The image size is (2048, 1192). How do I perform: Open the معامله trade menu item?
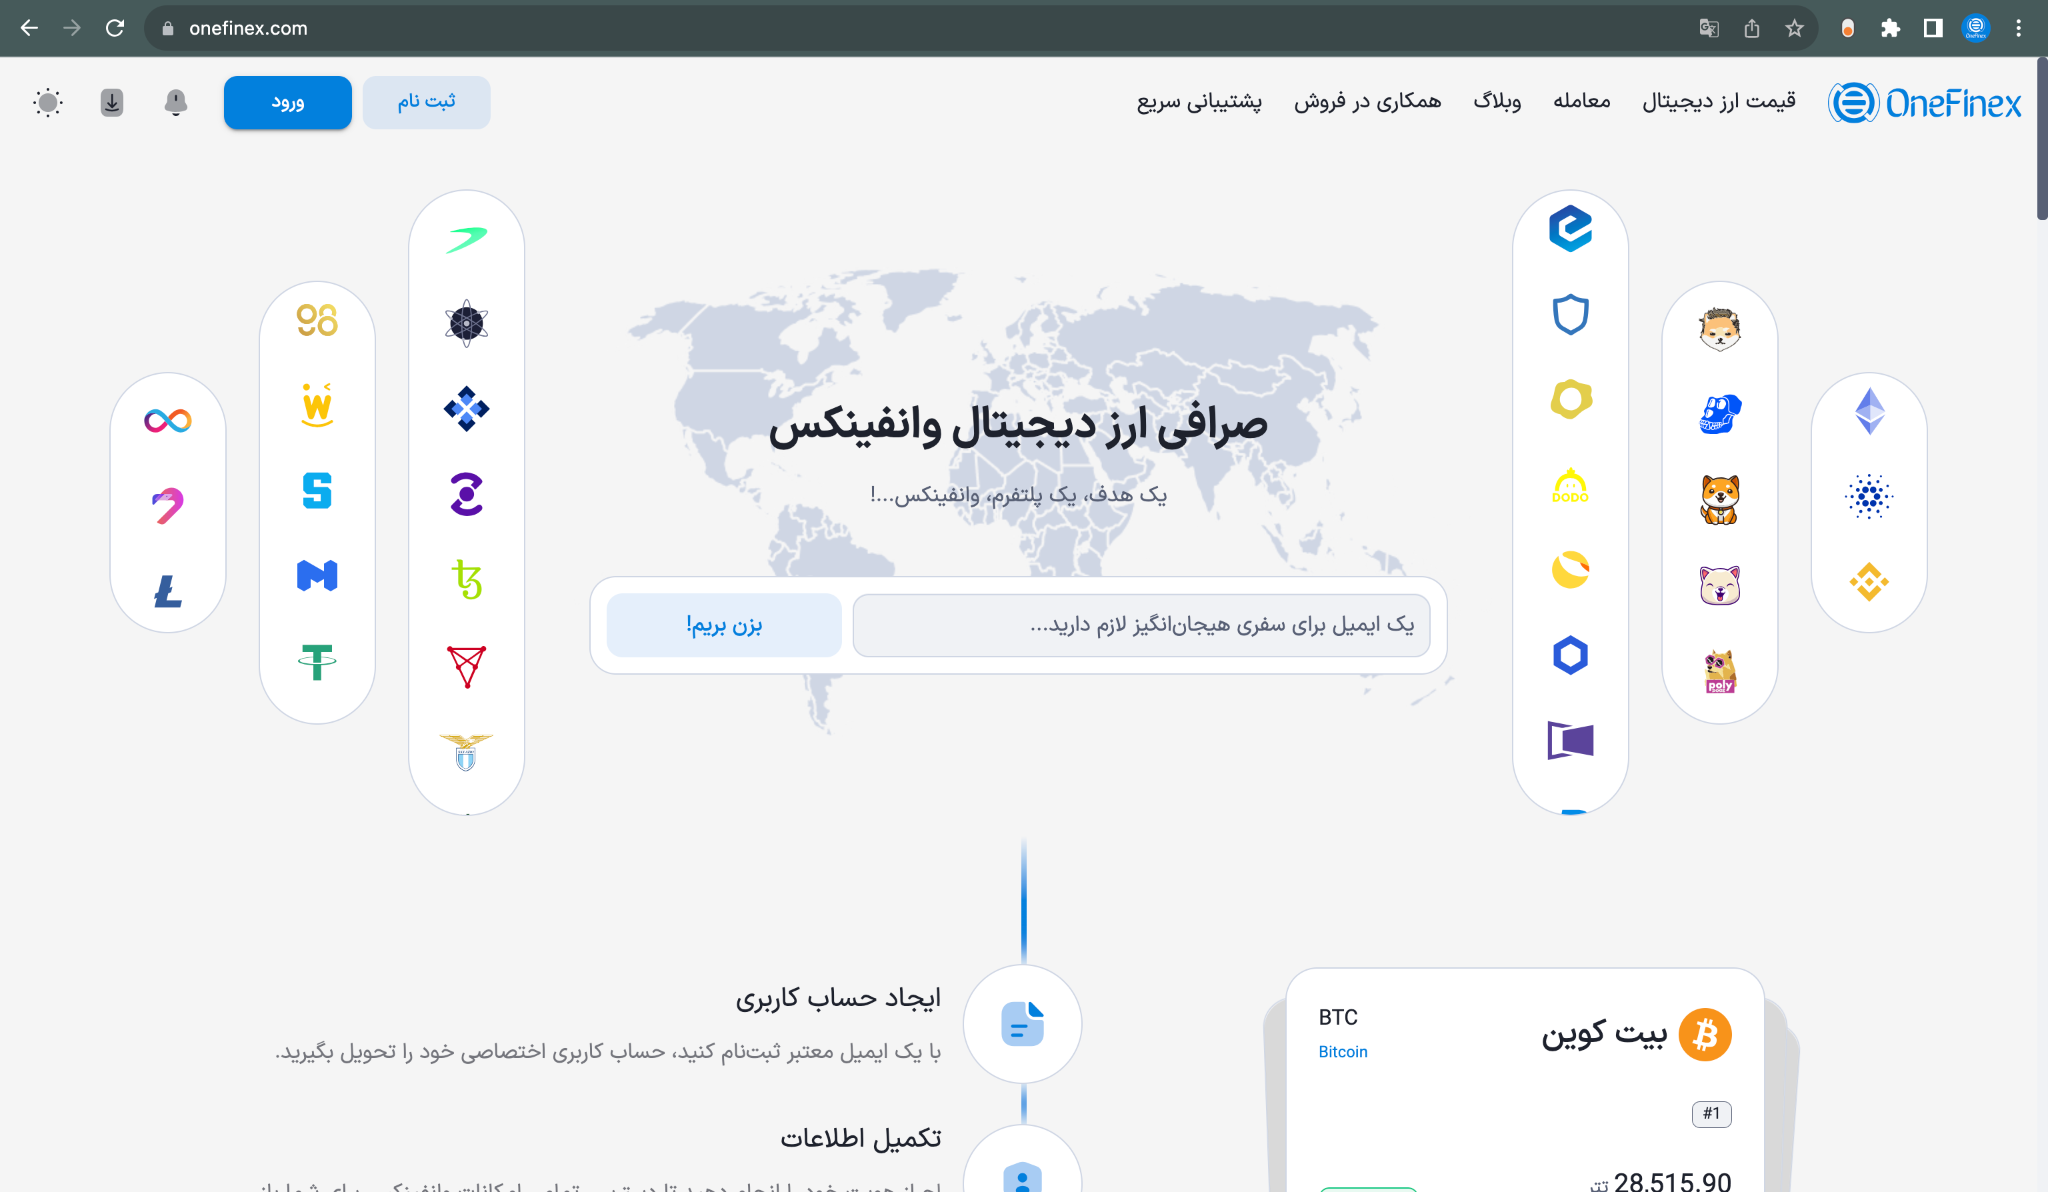tap(1582, 101)
